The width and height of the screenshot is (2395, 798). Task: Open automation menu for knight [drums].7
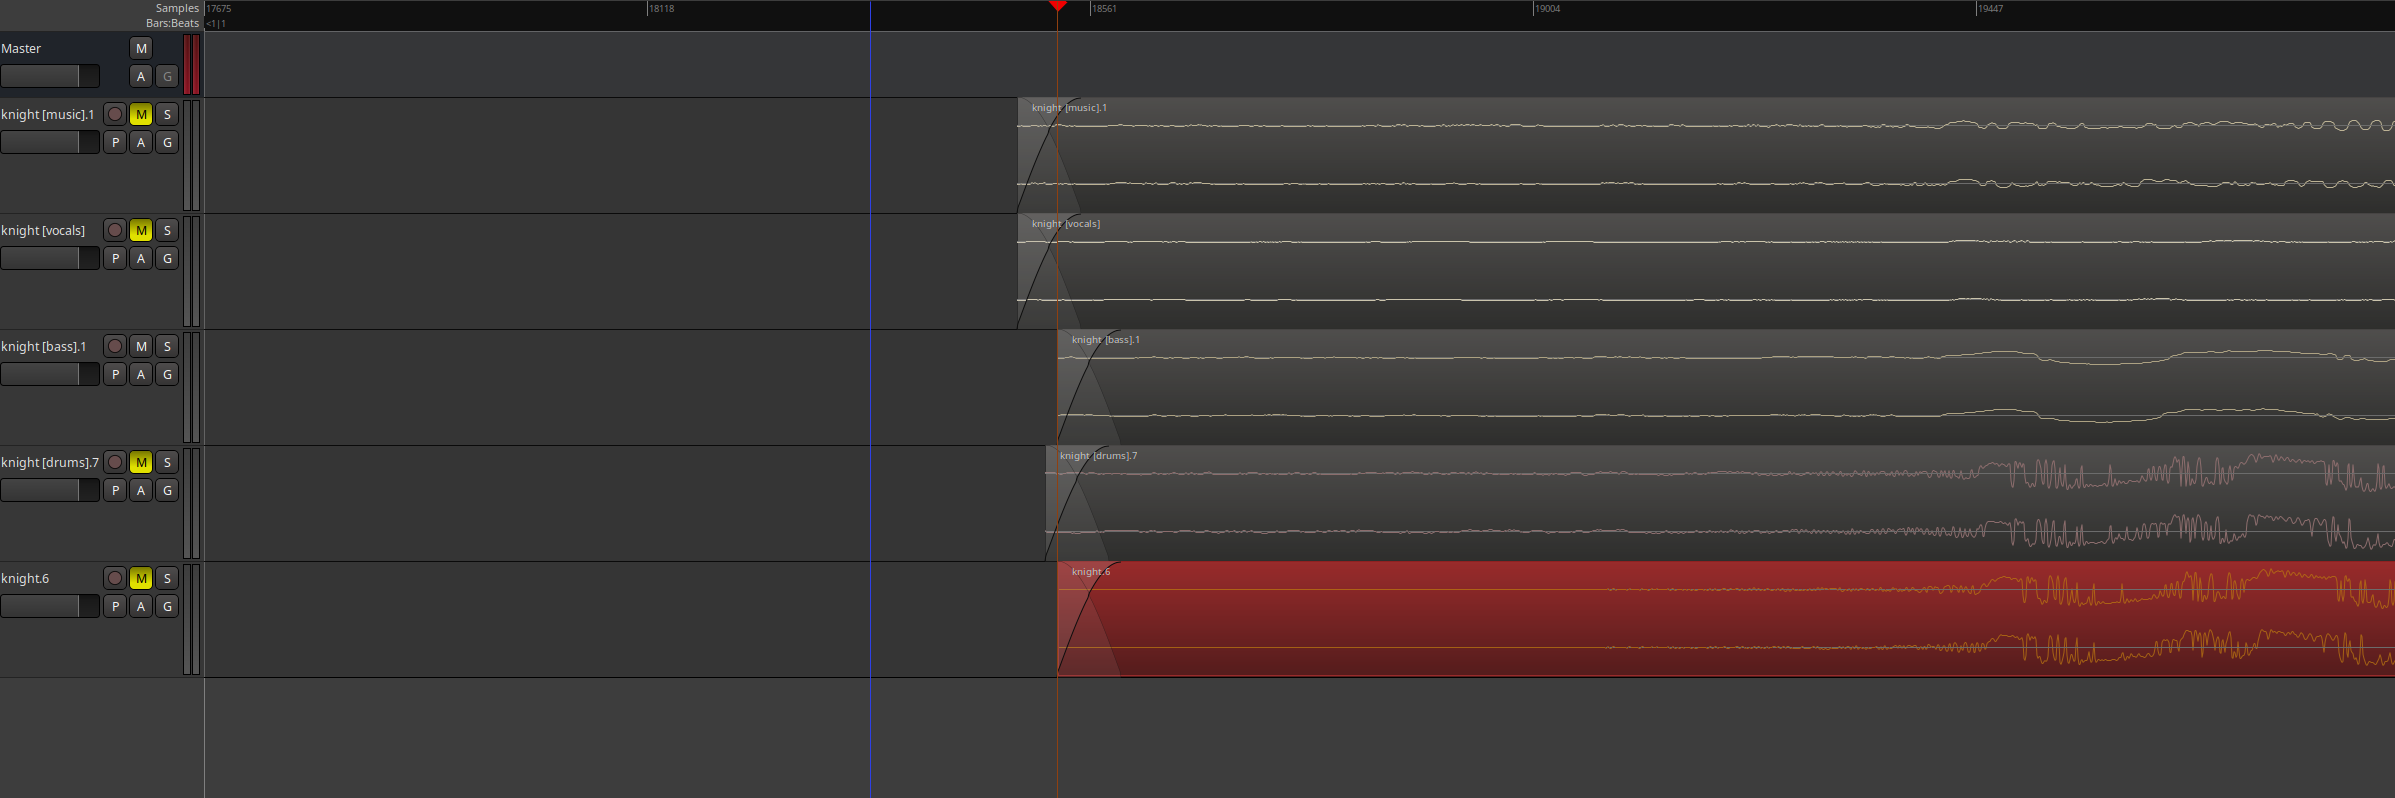pos(141,490)
